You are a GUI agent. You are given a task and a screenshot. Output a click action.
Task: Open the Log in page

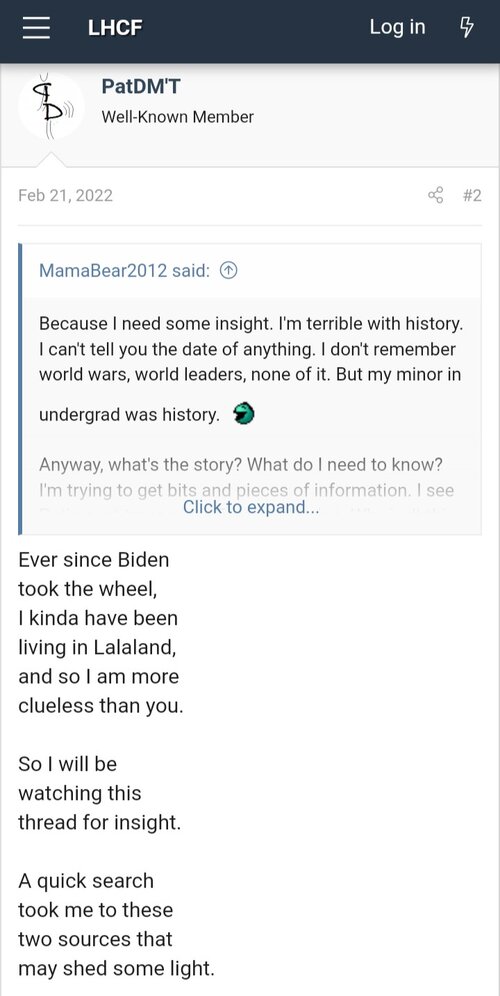click(x=397, y=27)
